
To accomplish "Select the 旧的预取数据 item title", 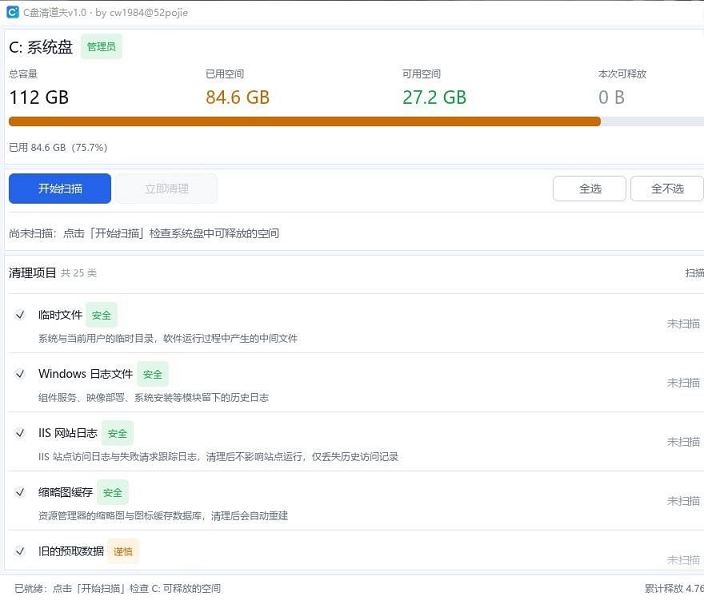I will [71, 551].
